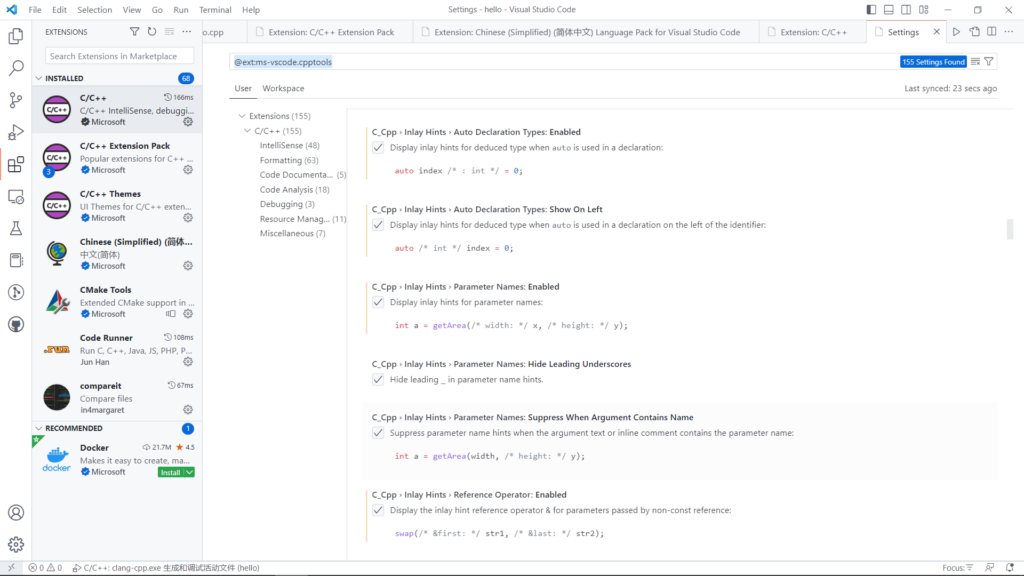Collapse the C/C++ settings tree node

[x=247, y=131]
